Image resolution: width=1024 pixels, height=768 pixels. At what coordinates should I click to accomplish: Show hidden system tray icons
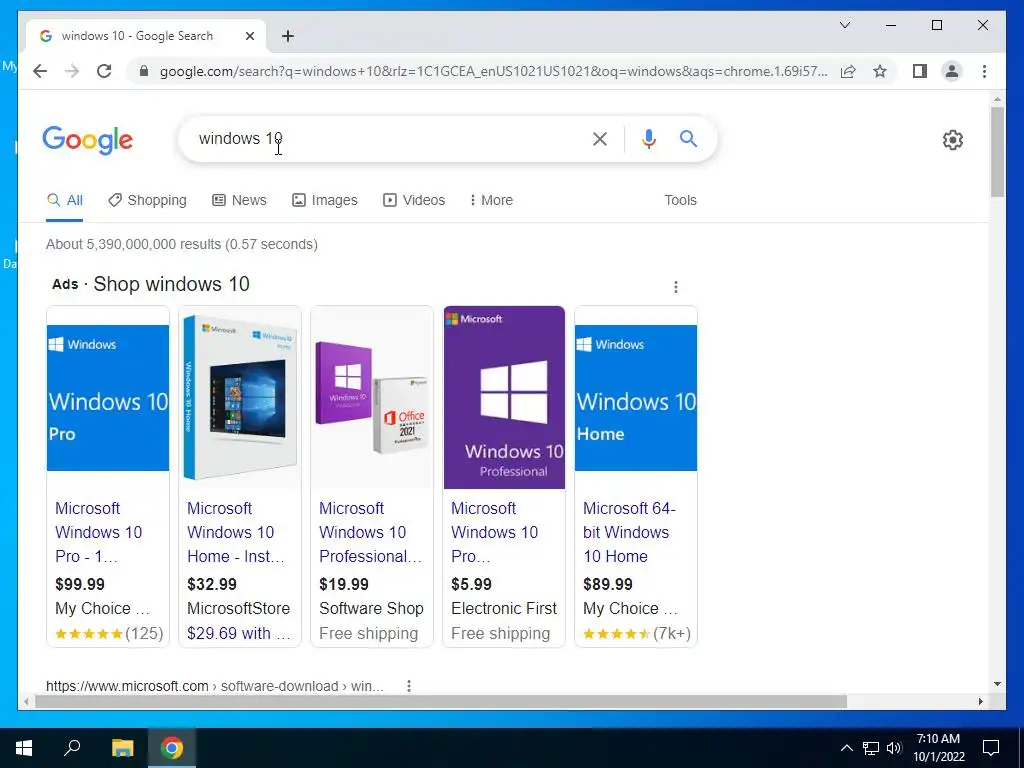point(846,748)
